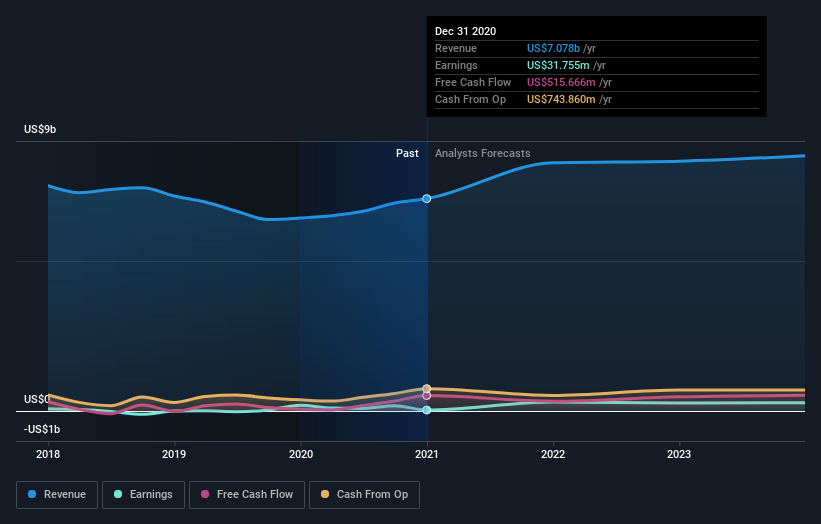
Task: Click the 2019 axis label
Action: tap(174, 454)
